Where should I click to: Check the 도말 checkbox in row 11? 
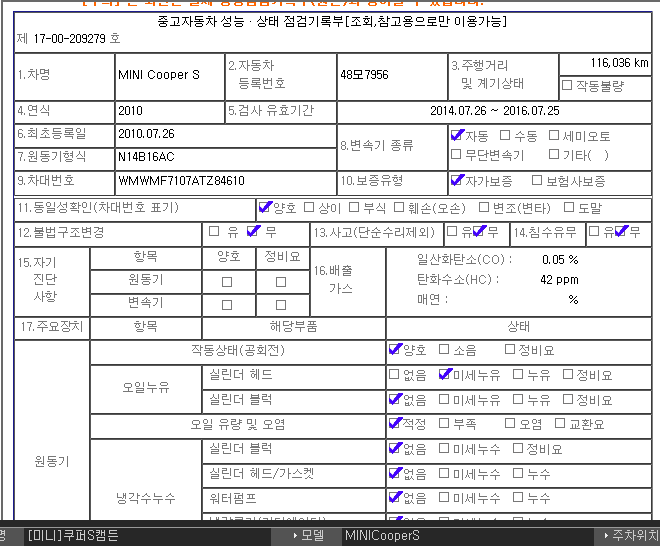coord(570,208)
